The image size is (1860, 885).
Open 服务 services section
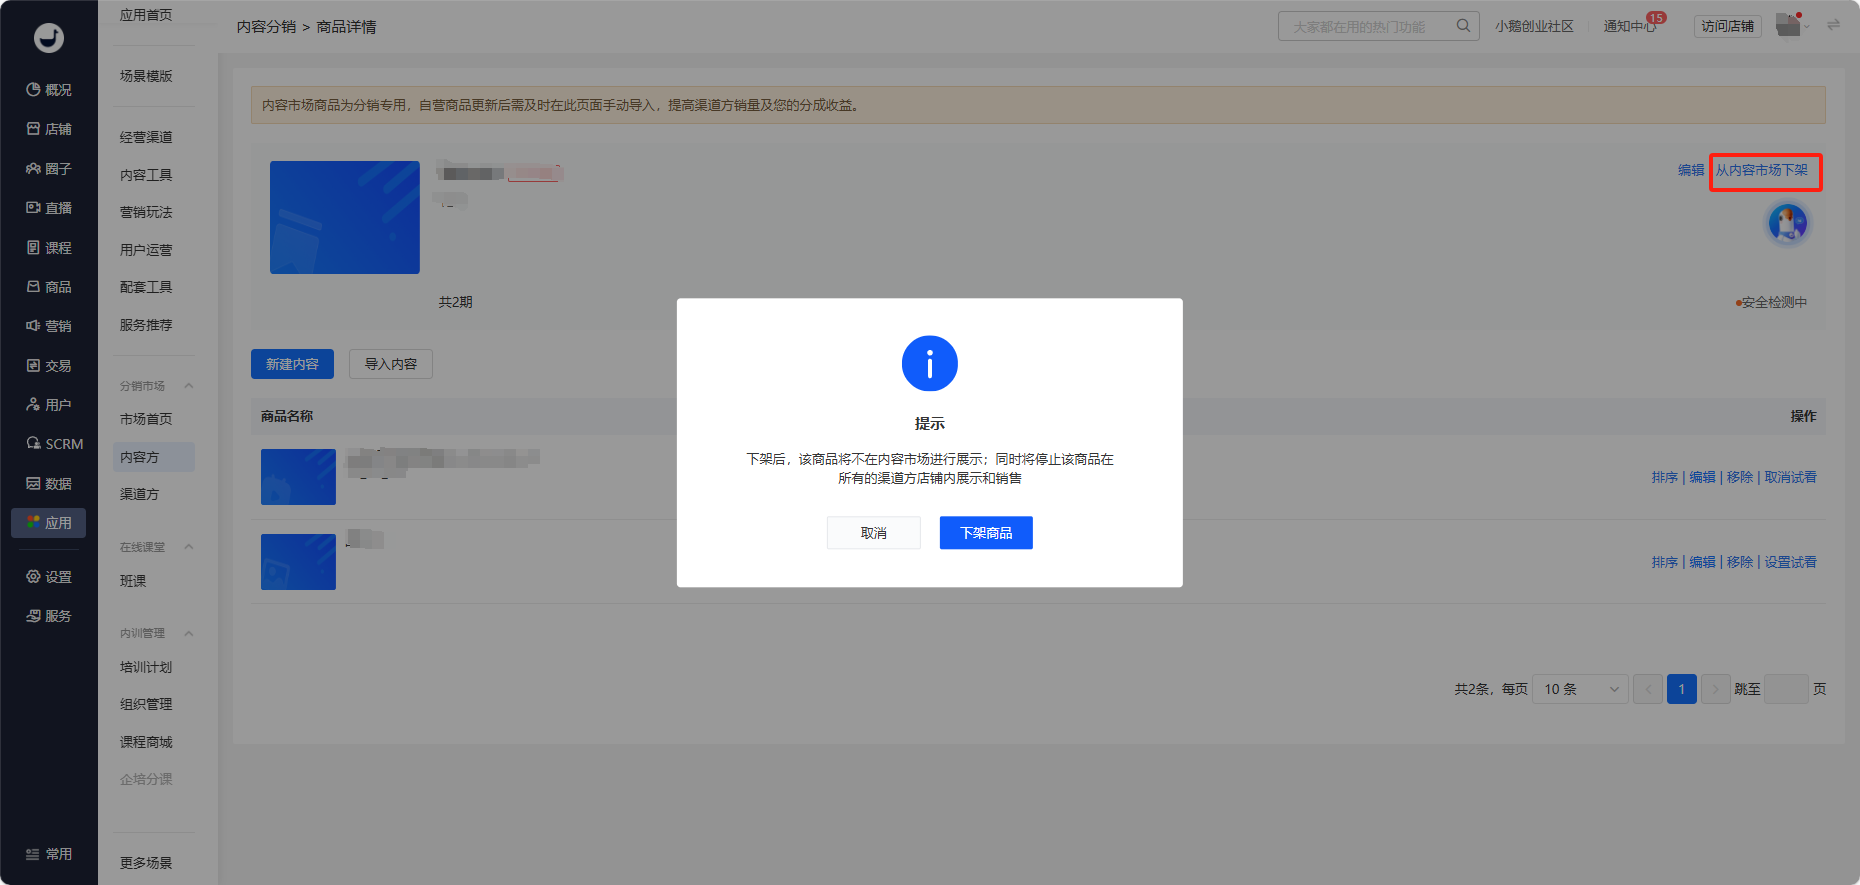point(49,616)
